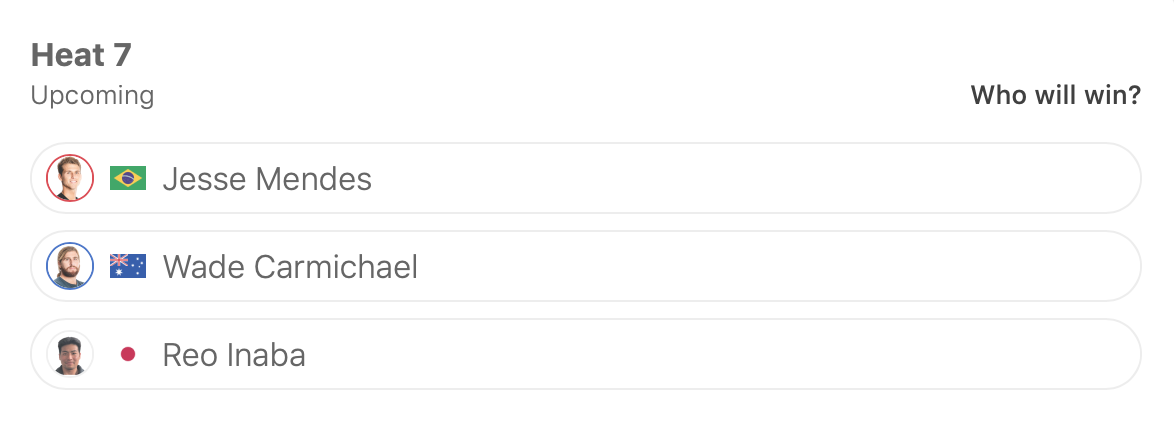This screenshot has width=1174, height=448.
Task: Click the Brazil flag icon
Action: [128, 179]
